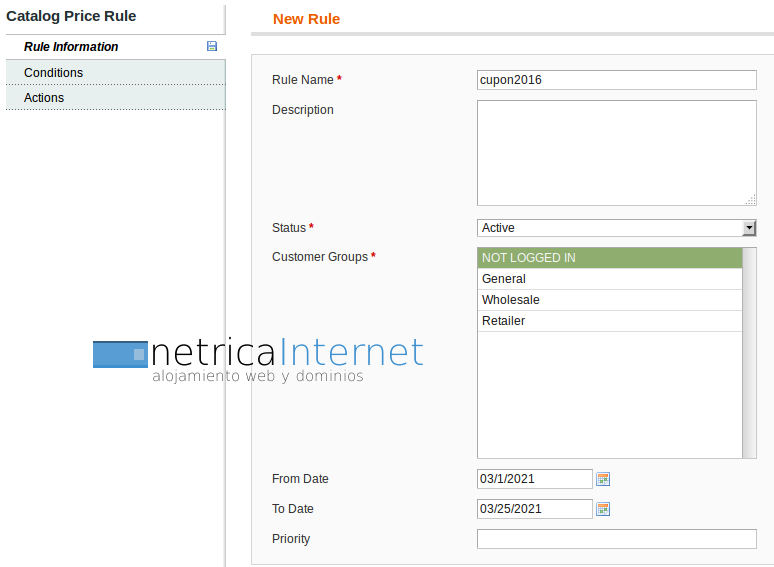Click the save icon beside Rule Information
Viewport: 774px width, 567px height.
coord(211,46)
